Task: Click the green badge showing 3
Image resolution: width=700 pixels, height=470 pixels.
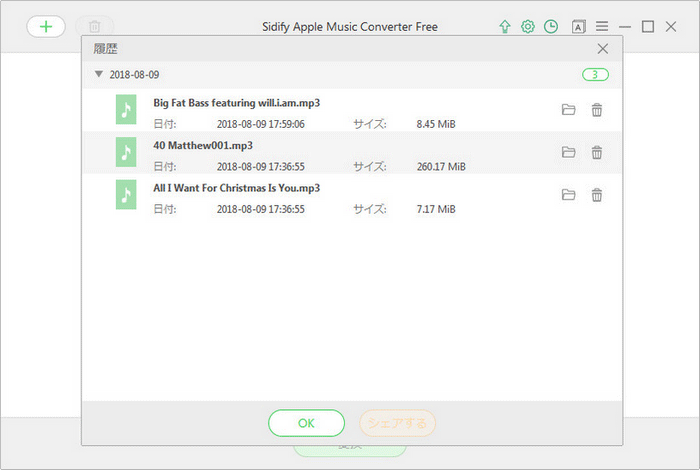Action: tap(595, 75)
